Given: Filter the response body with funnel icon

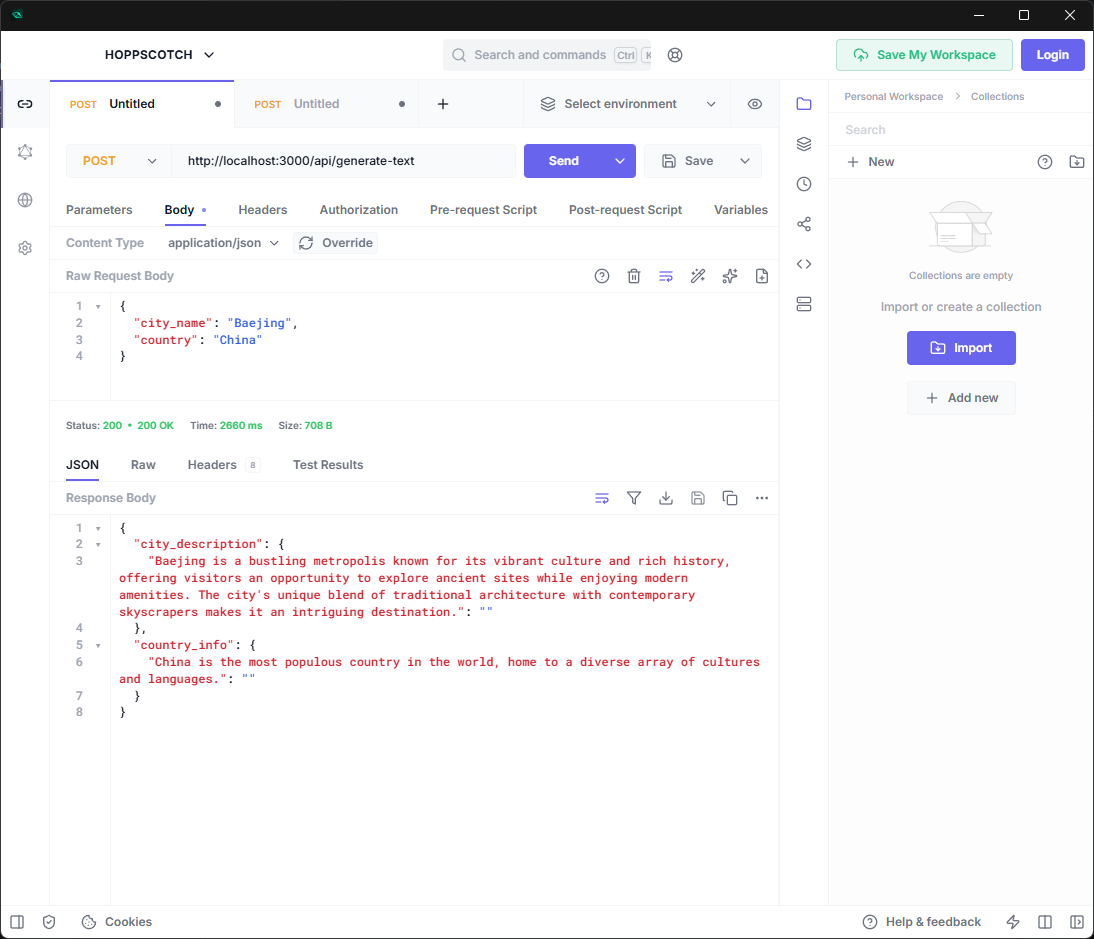Looking at the screenshot, I should coord(634,498).
